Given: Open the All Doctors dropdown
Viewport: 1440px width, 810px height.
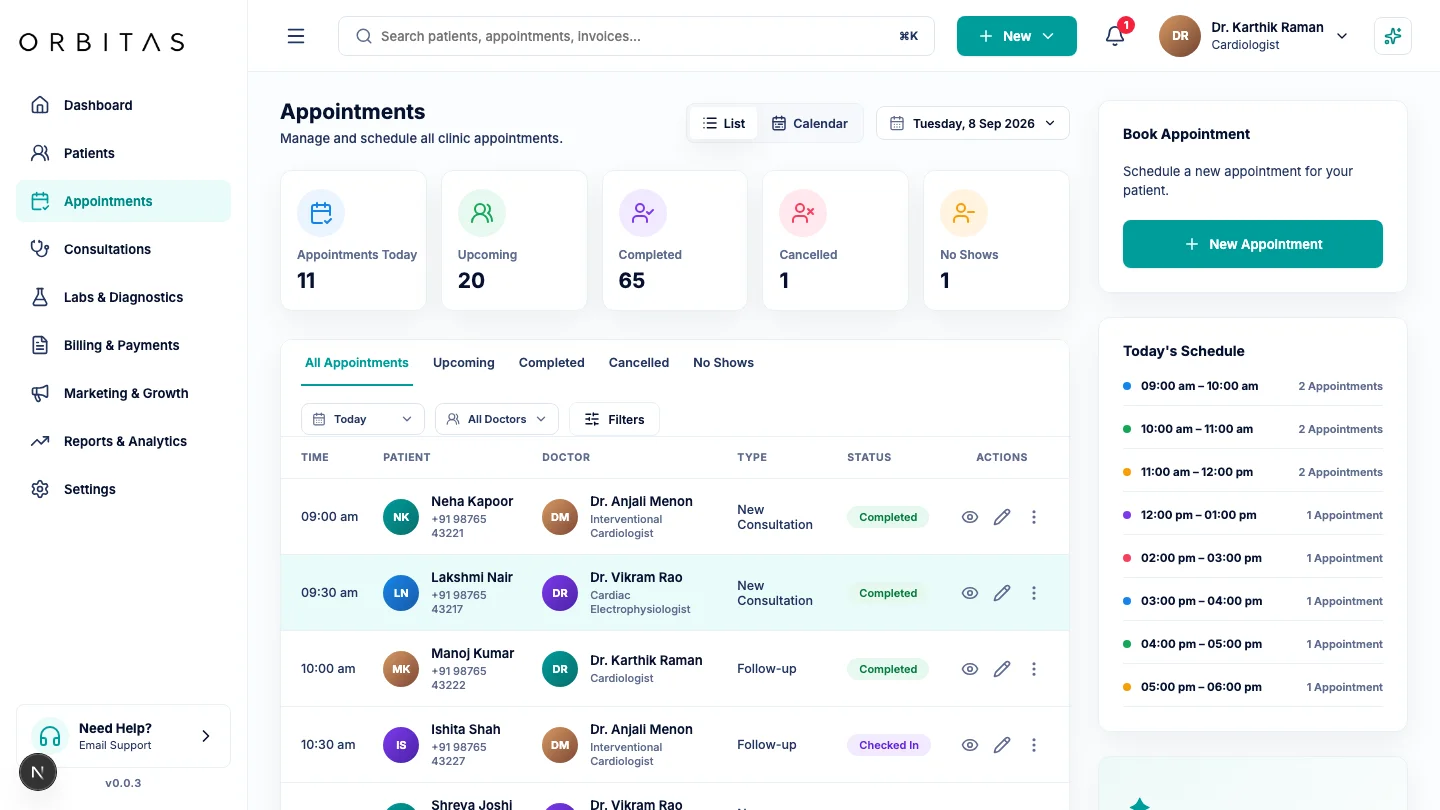Looking at the screenshot, I should [x=497, y=419].
